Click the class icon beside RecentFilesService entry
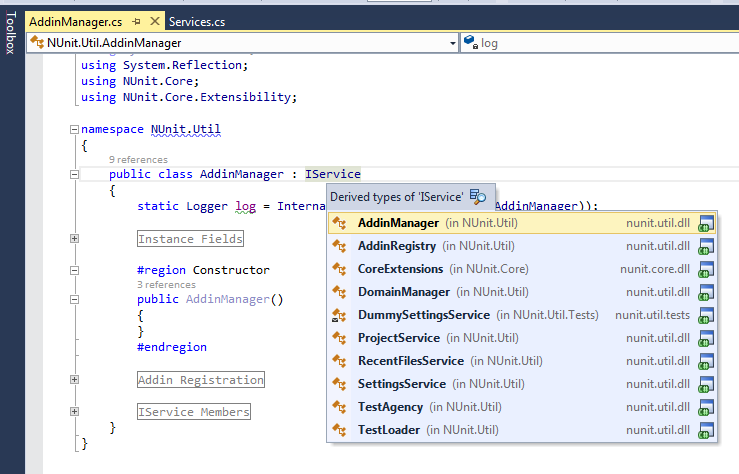 [339, 361]
